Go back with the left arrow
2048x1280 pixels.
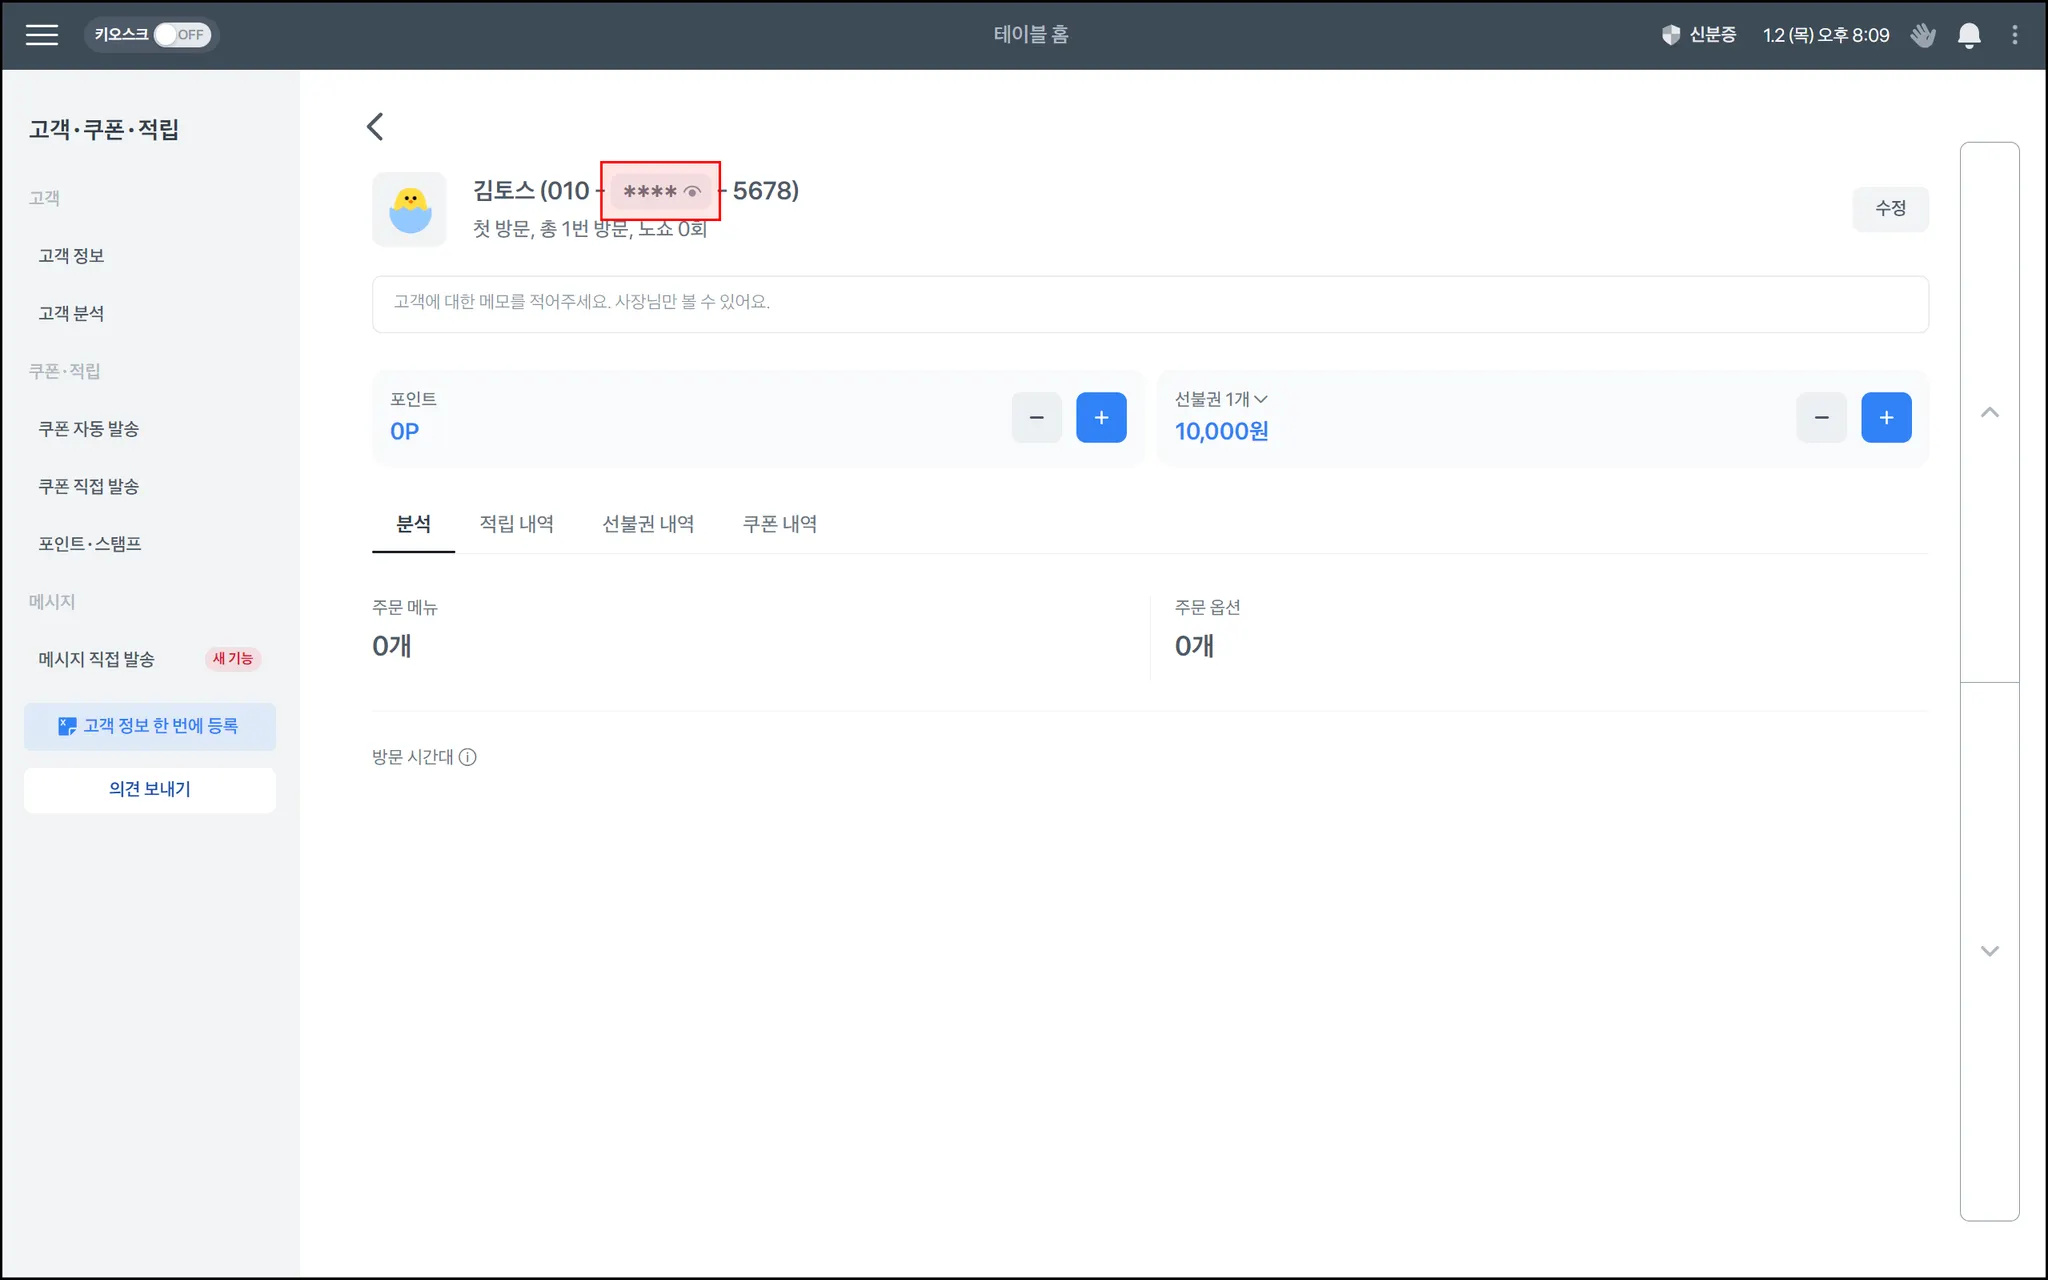[x=375, y=127]
